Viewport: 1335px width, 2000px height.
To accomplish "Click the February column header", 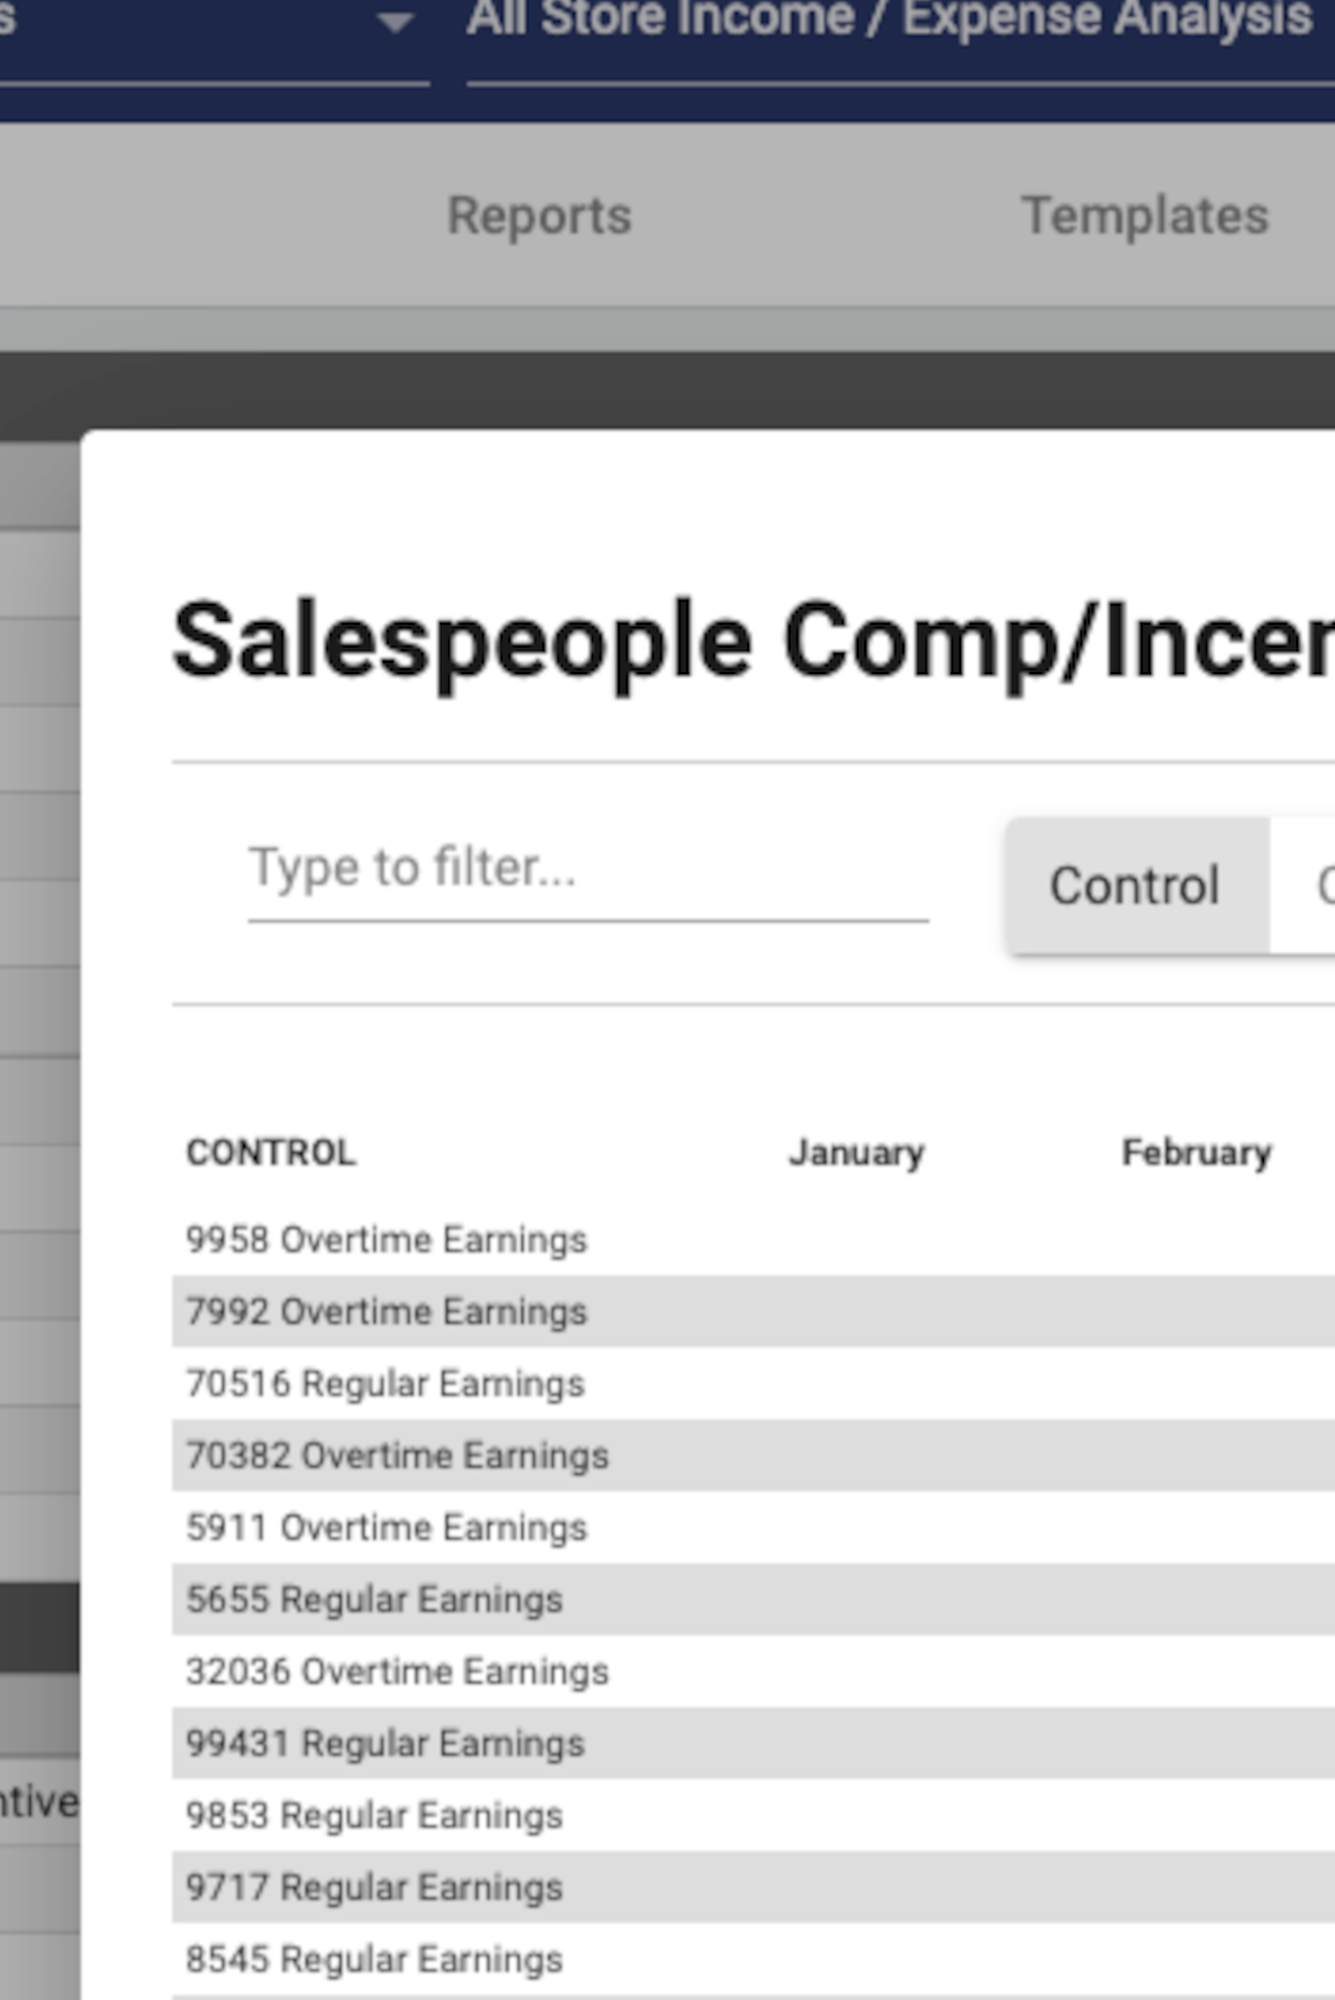I will click(x=1196, y=1153).
